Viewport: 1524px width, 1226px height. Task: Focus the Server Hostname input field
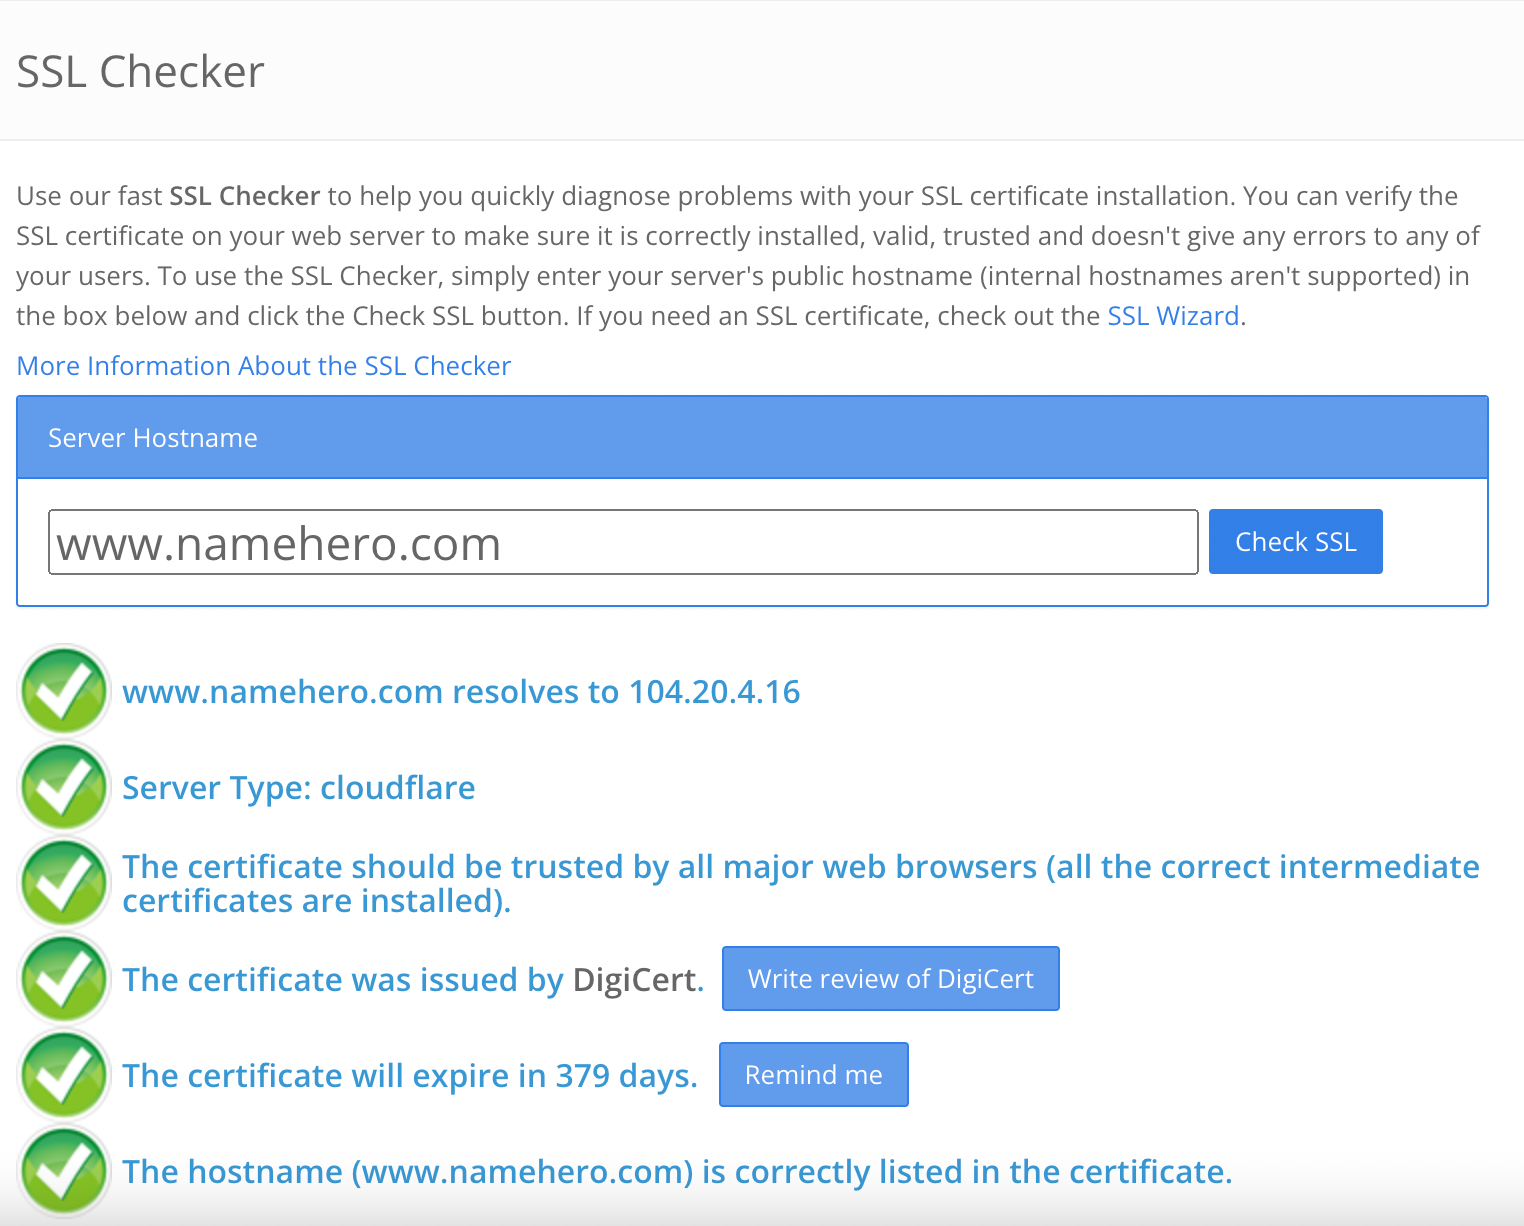623,542
